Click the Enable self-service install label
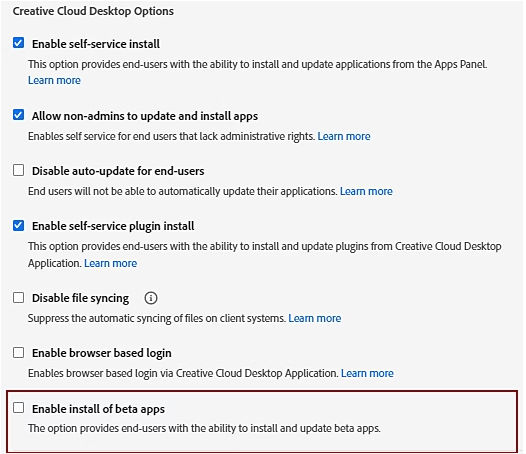The height and width of the screenshot is (454, 526). 96,44
